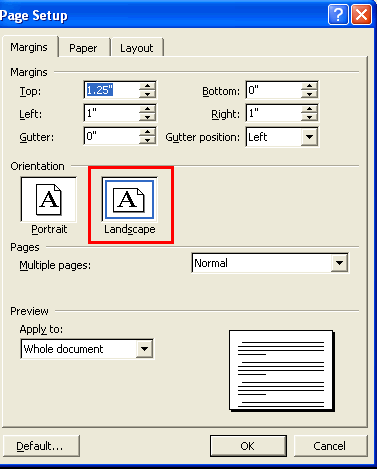This screenshot has width=377, height=469.
Task: Decrease the Right margin value
Action: click(309, 117)
